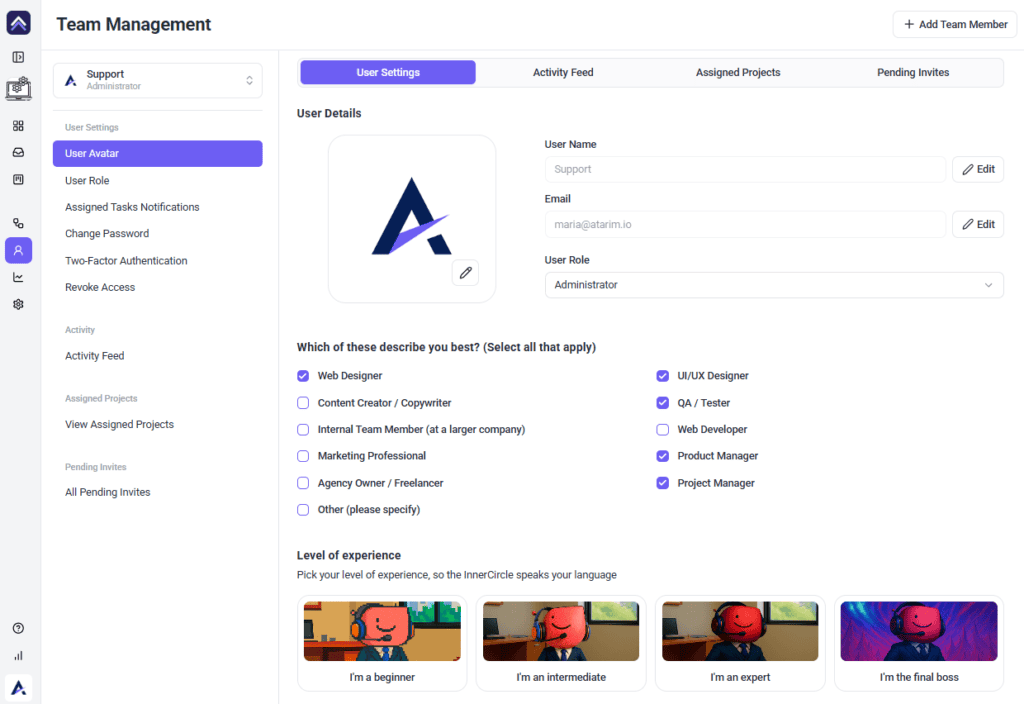The height and width of the screenshot is (704, 1024).
Task: Check the Web Developer checkbox
Action: [x=663, y=430]
